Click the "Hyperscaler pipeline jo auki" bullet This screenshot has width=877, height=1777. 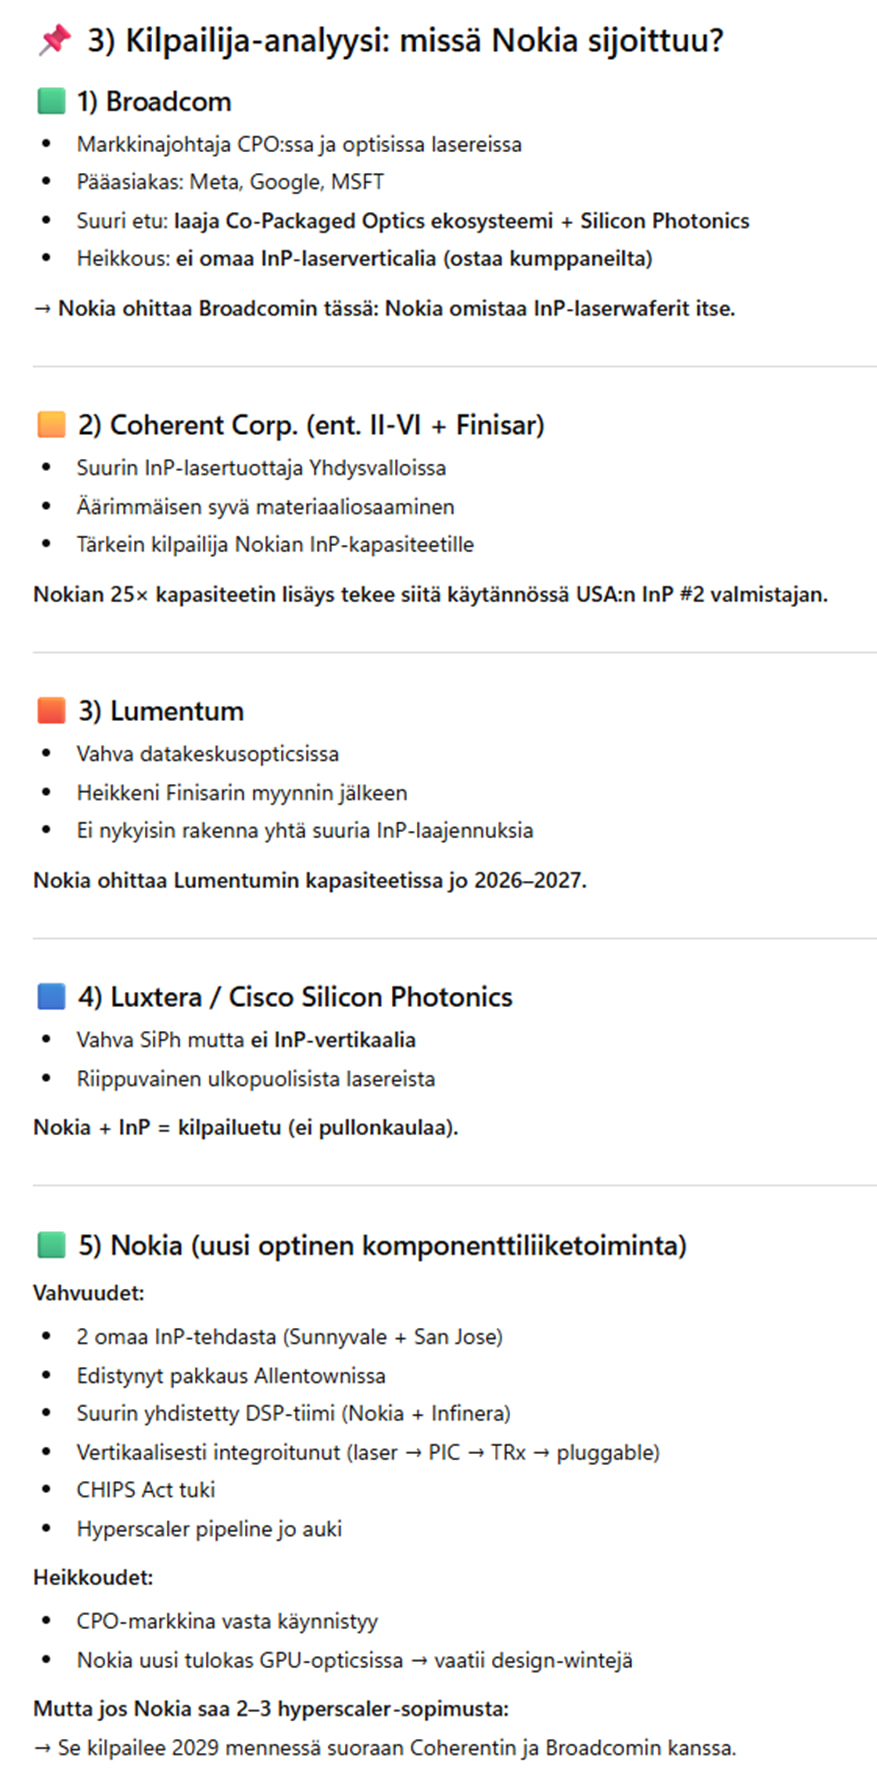click(209, 1529)
